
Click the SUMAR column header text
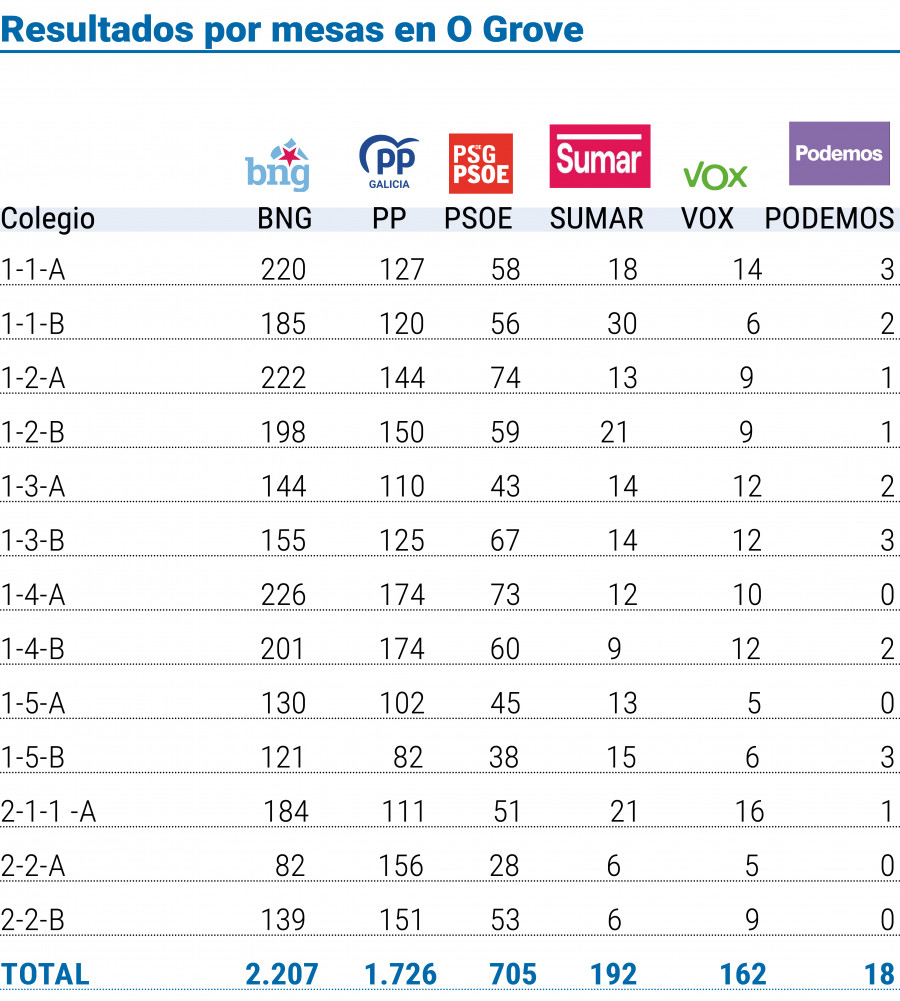[x=597, y=219]
